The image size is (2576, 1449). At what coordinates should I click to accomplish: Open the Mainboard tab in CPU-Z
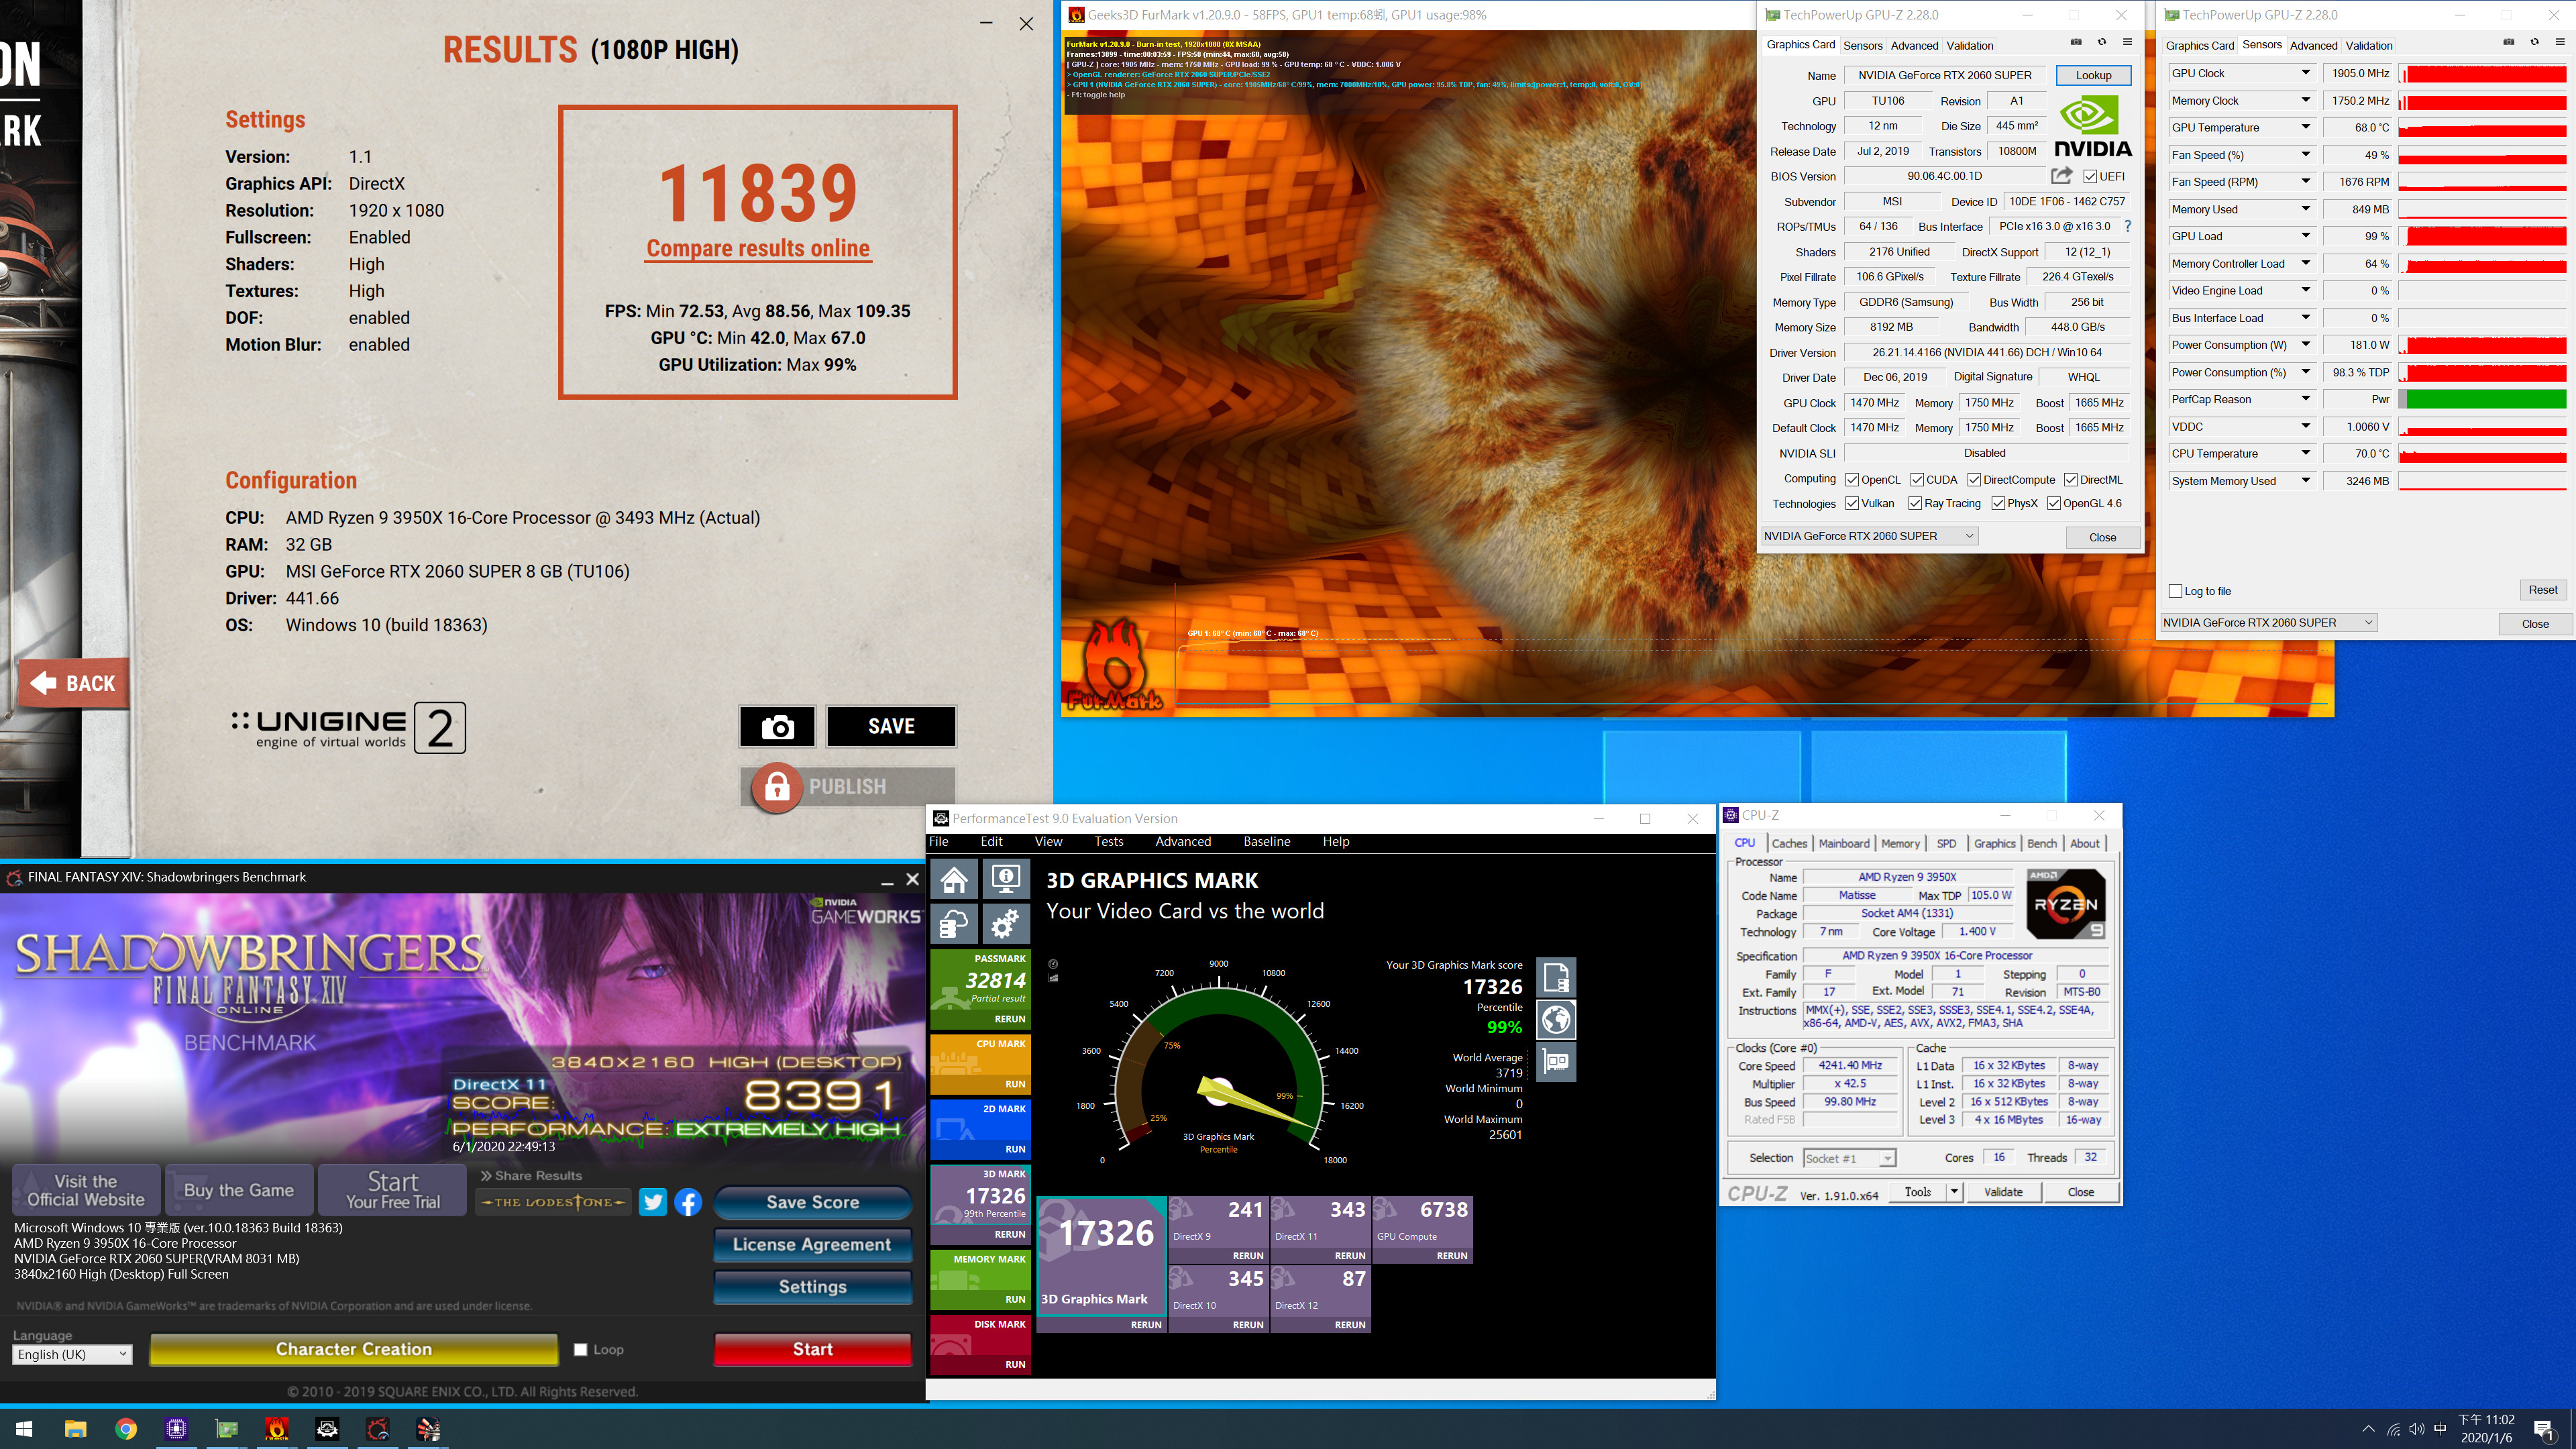pyautogui.click(x=1843, y=843)
